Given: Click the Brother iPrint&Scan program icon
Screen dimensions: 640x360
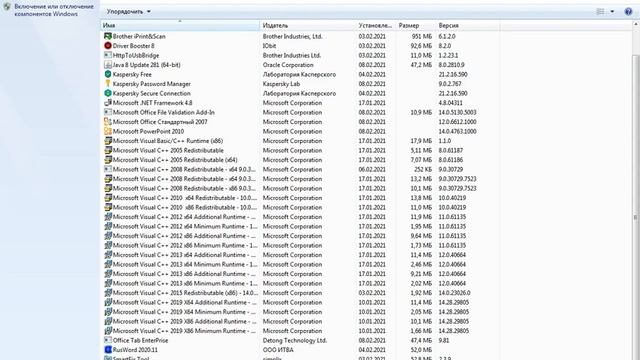Looking at the screenshot, I should [x=108, y=36].
